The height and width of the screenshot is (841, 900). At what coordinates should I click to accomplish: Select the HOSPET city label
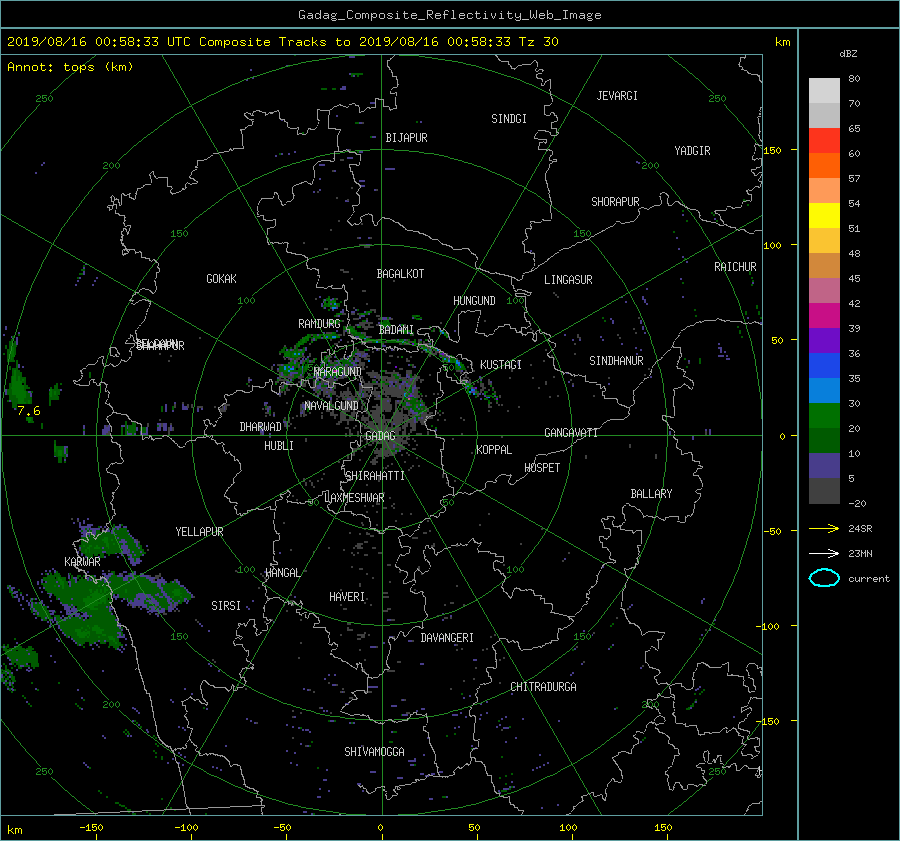[542, 468]
